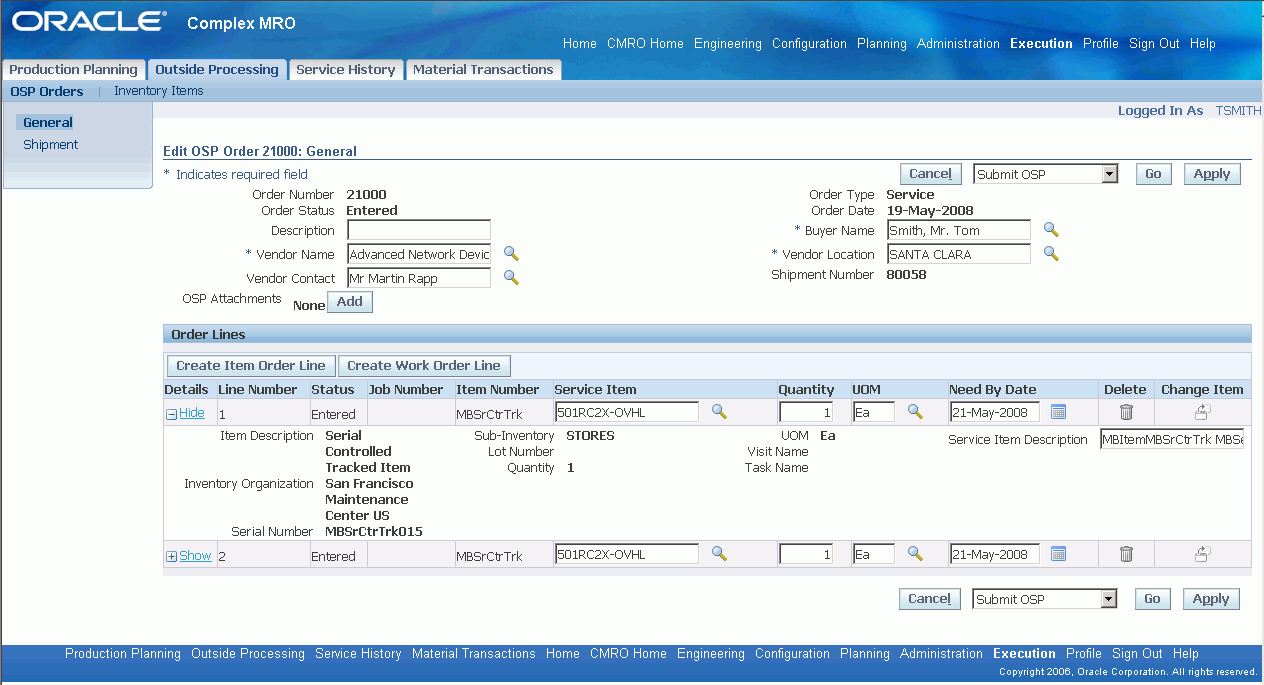Click the Description input field

coord(419,230)
